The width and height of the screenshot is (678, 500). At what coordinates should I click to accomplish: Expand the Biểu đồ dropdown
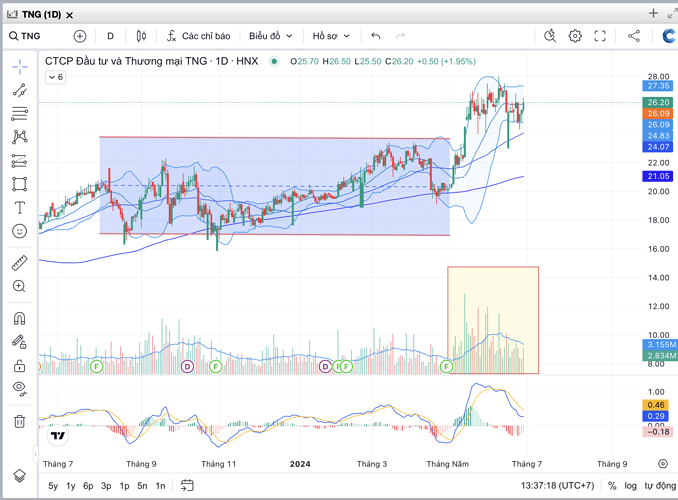[271, 36]
